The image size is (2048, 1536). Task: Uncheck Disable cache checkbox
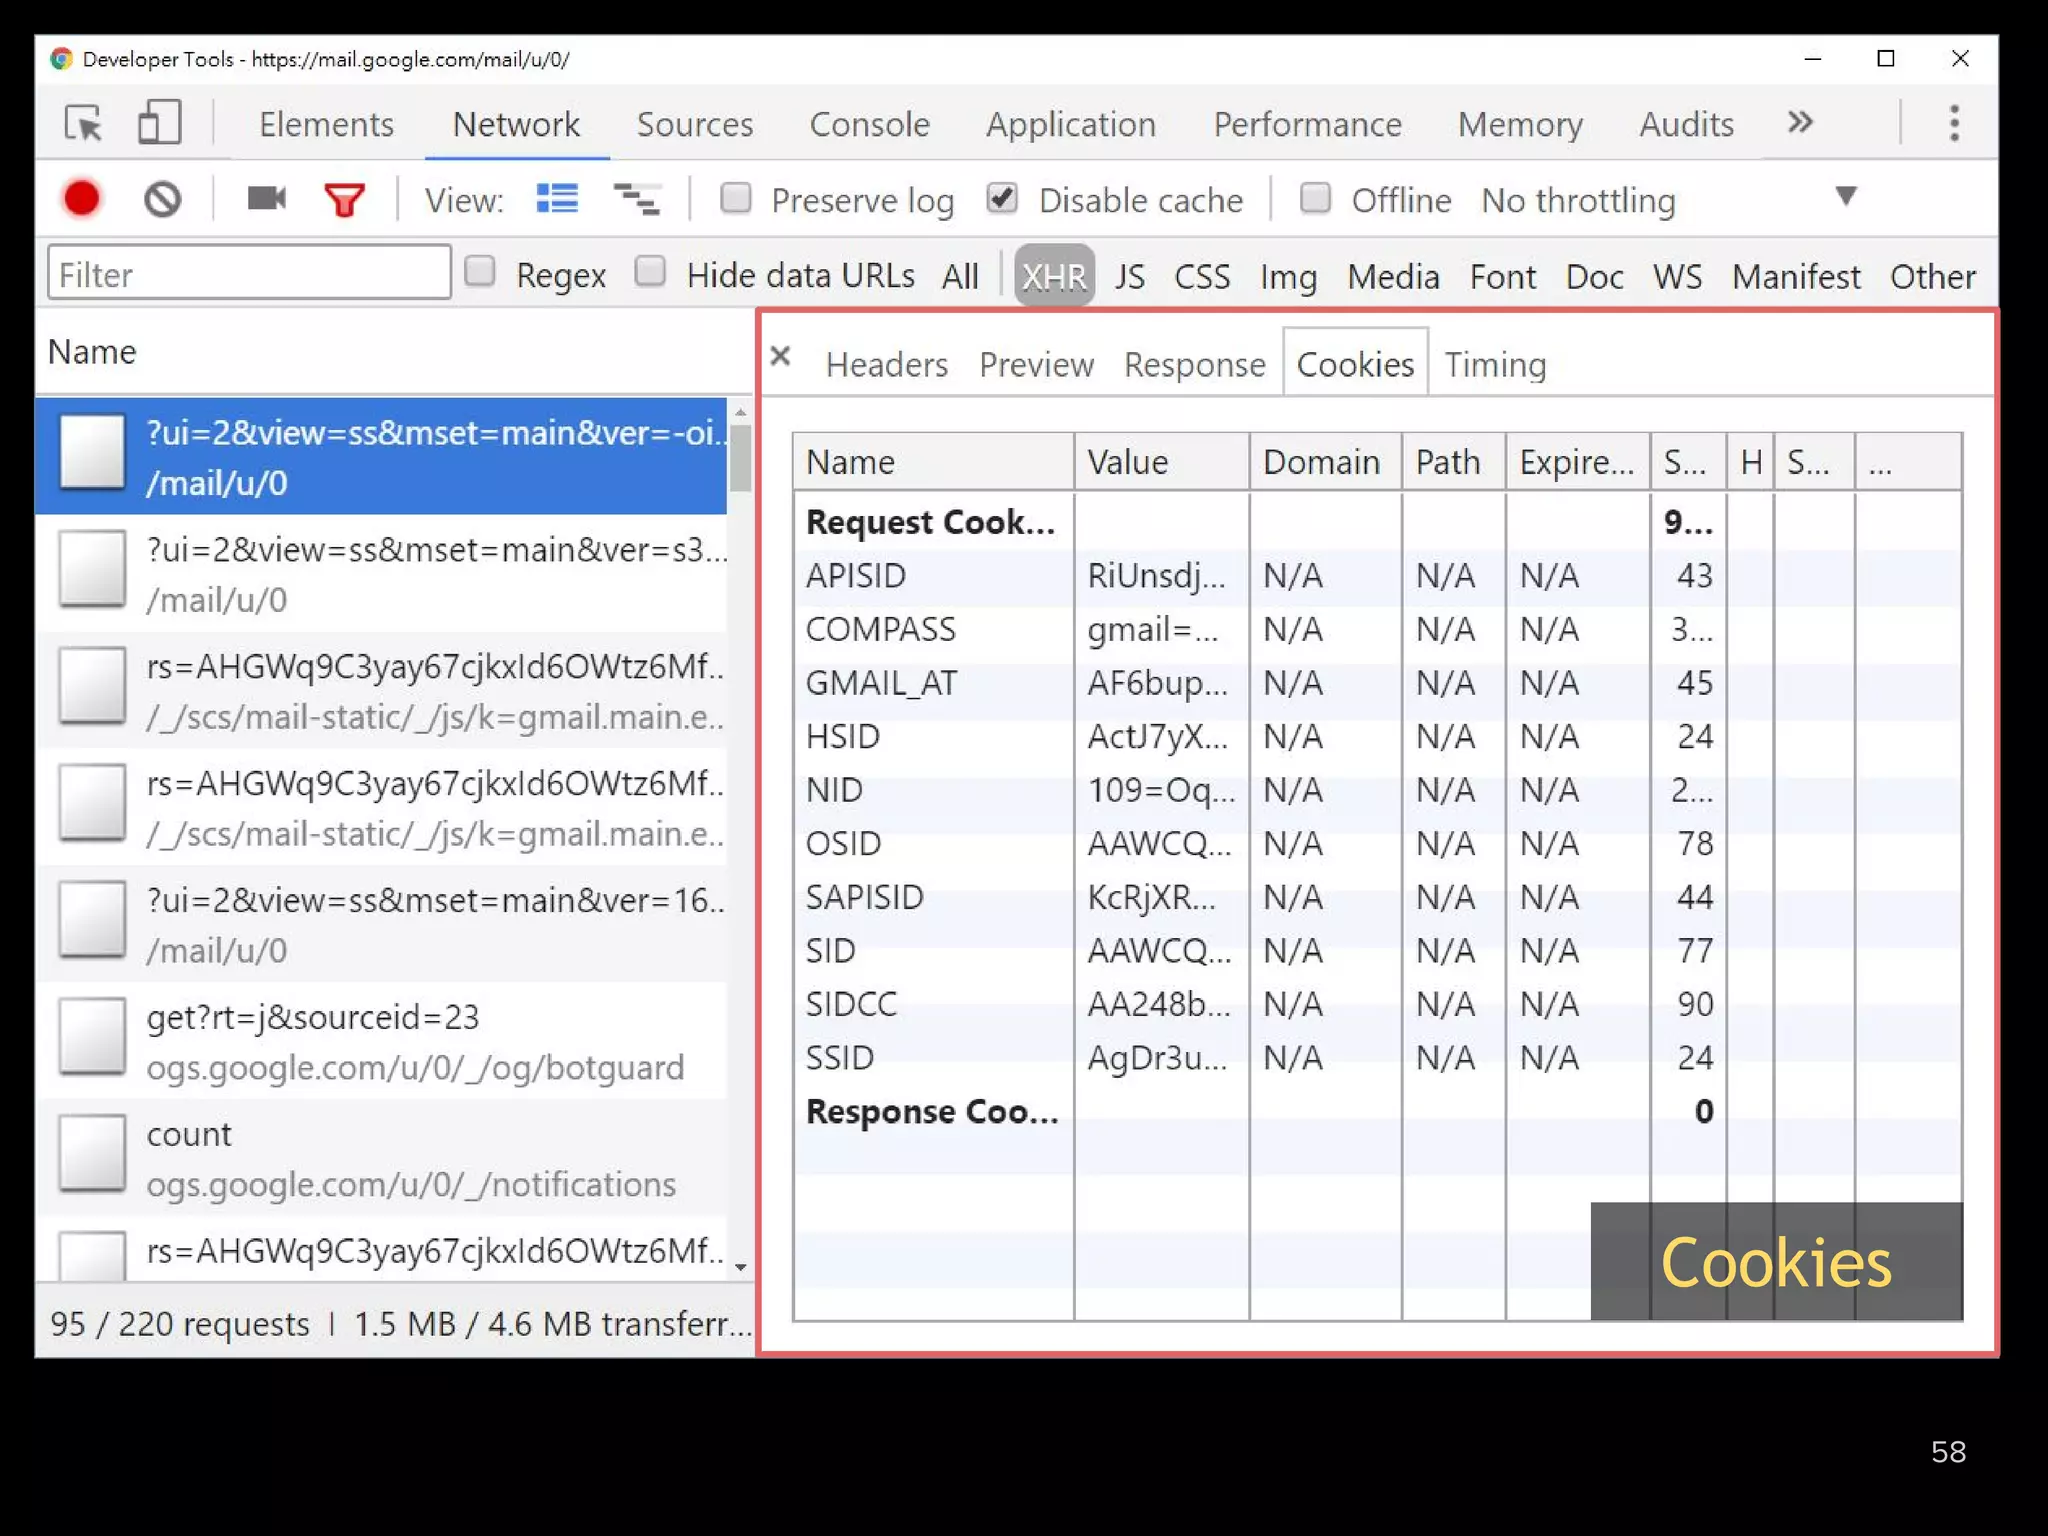coord(1002,198)
